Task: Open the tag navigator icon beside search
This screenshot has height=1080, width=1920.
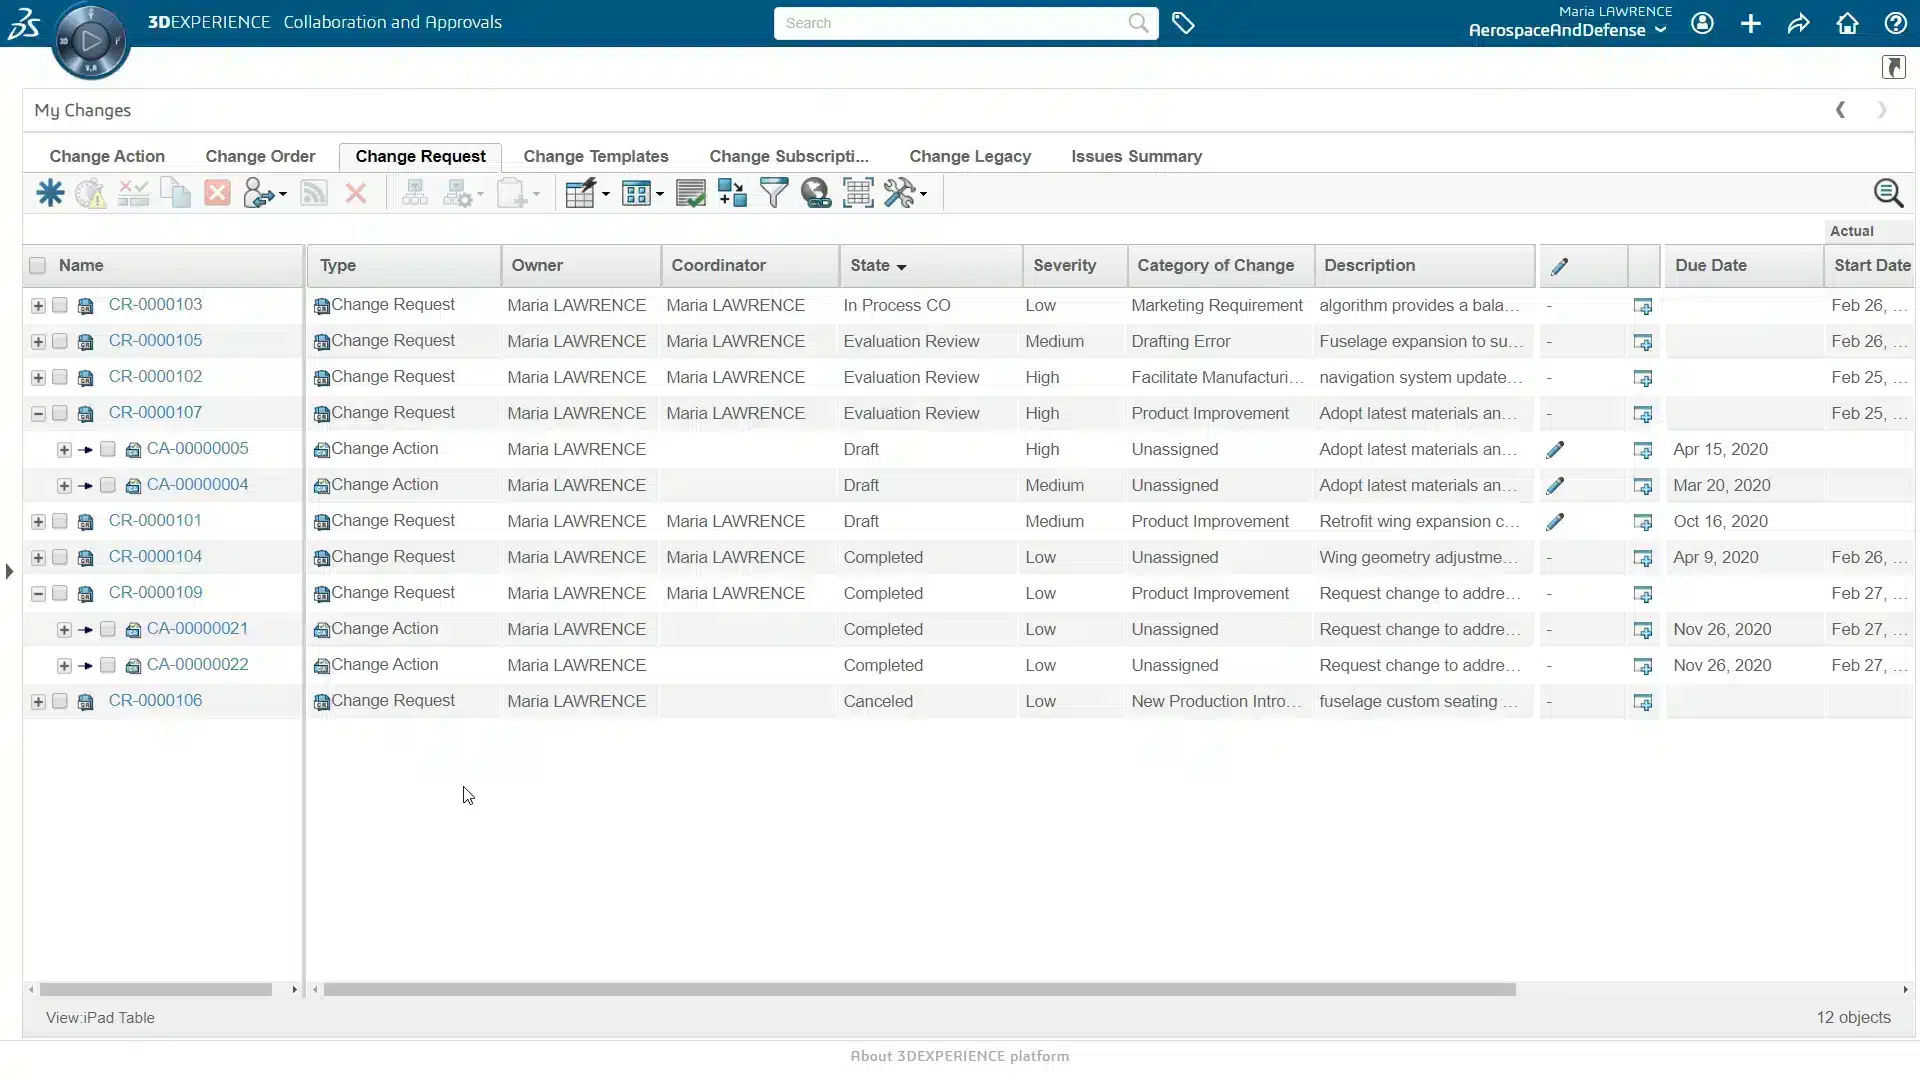Action: (1184, 23)
